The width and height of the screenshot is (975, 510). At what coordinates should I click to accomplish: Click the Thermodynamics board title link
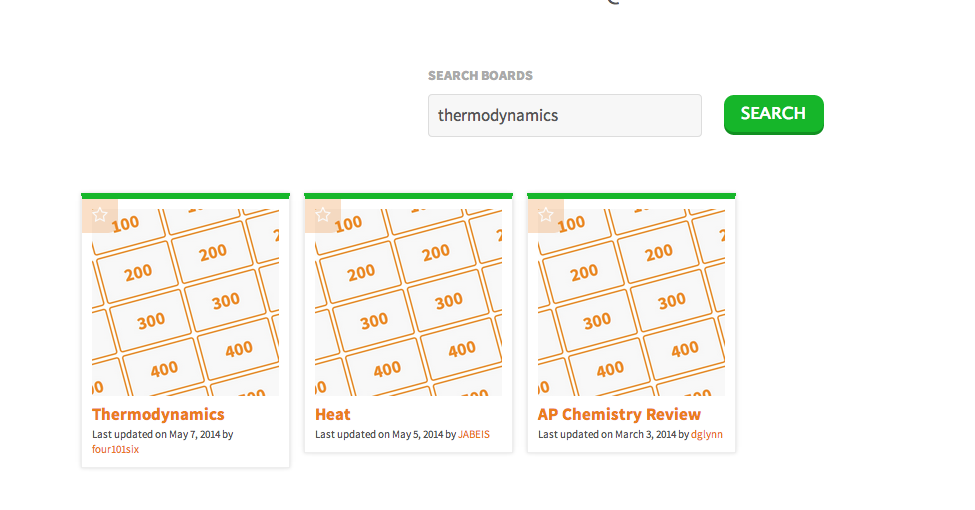click(158, 414)
